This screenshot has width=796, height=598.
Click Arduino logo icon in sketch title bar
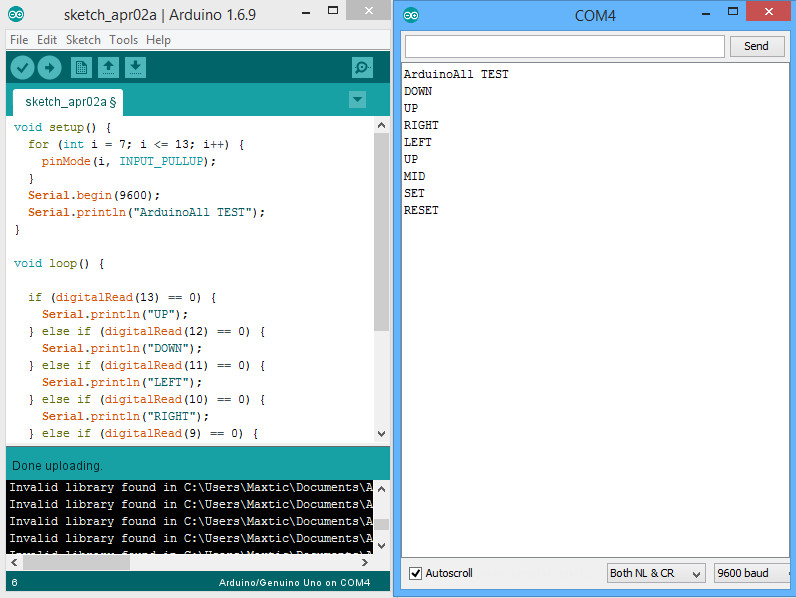(x=16, y=14)
